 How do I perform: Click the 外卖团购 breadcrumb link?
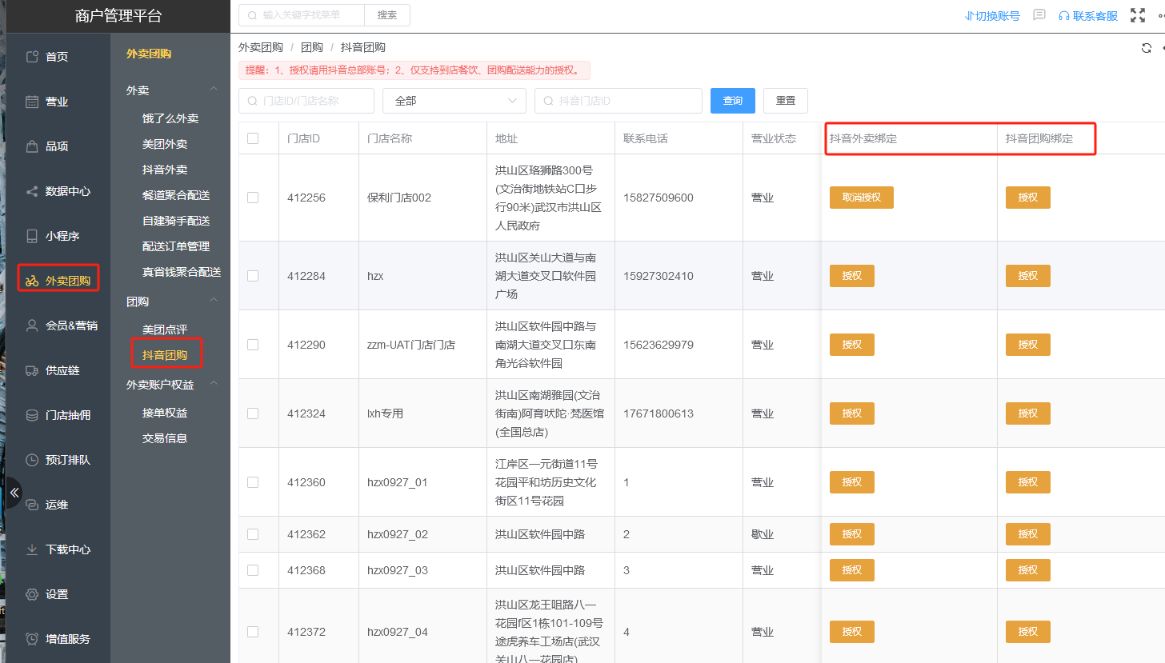coord(261,48)
